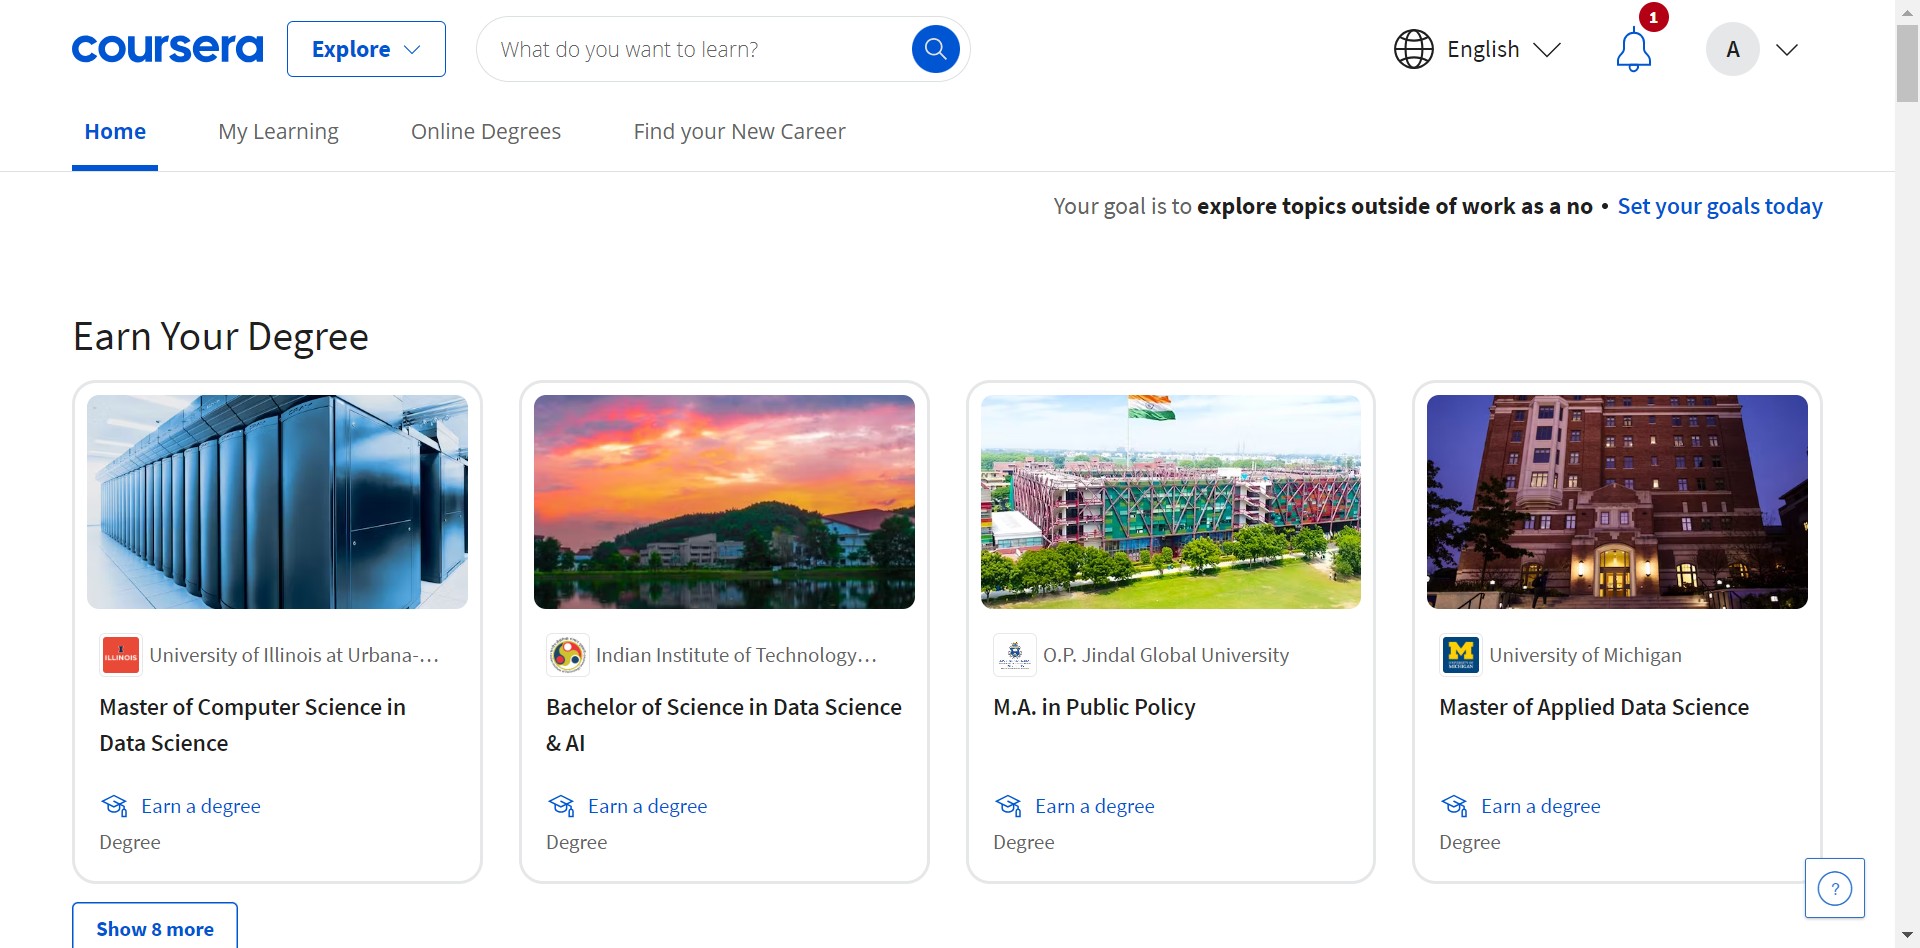This screenshot has height=948, width=1920.
Task: Open the M.A. in Public Policy degree
Action: 1094,707
